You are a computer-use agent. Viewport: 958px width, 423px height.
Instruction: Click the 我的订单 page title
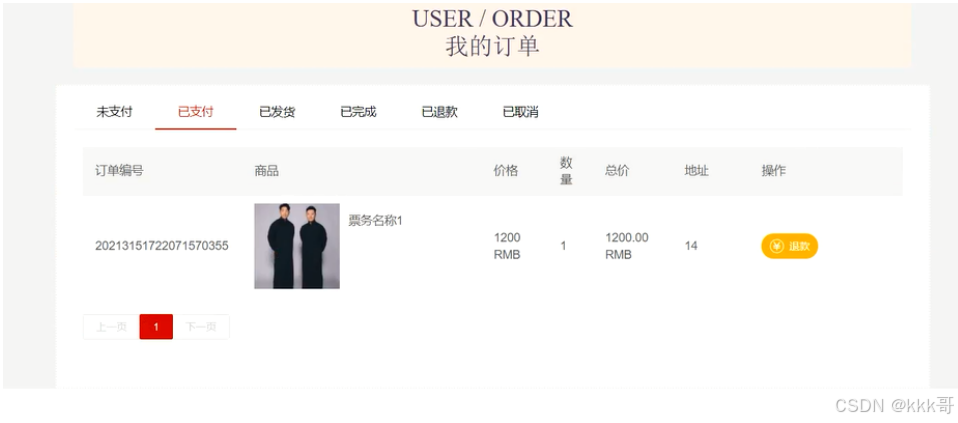point(492,46)
